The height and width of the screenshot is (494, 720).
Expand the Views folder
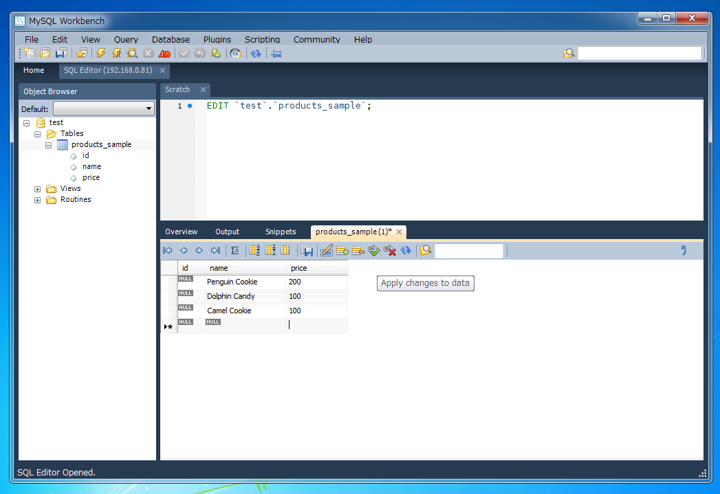point(38,189)
